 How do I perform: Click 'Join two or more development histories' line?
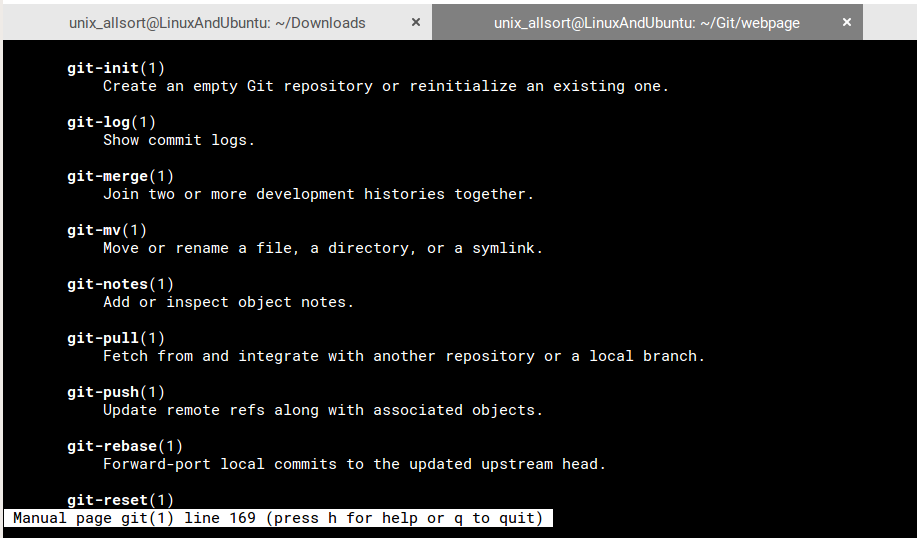[x=319, y=194]
